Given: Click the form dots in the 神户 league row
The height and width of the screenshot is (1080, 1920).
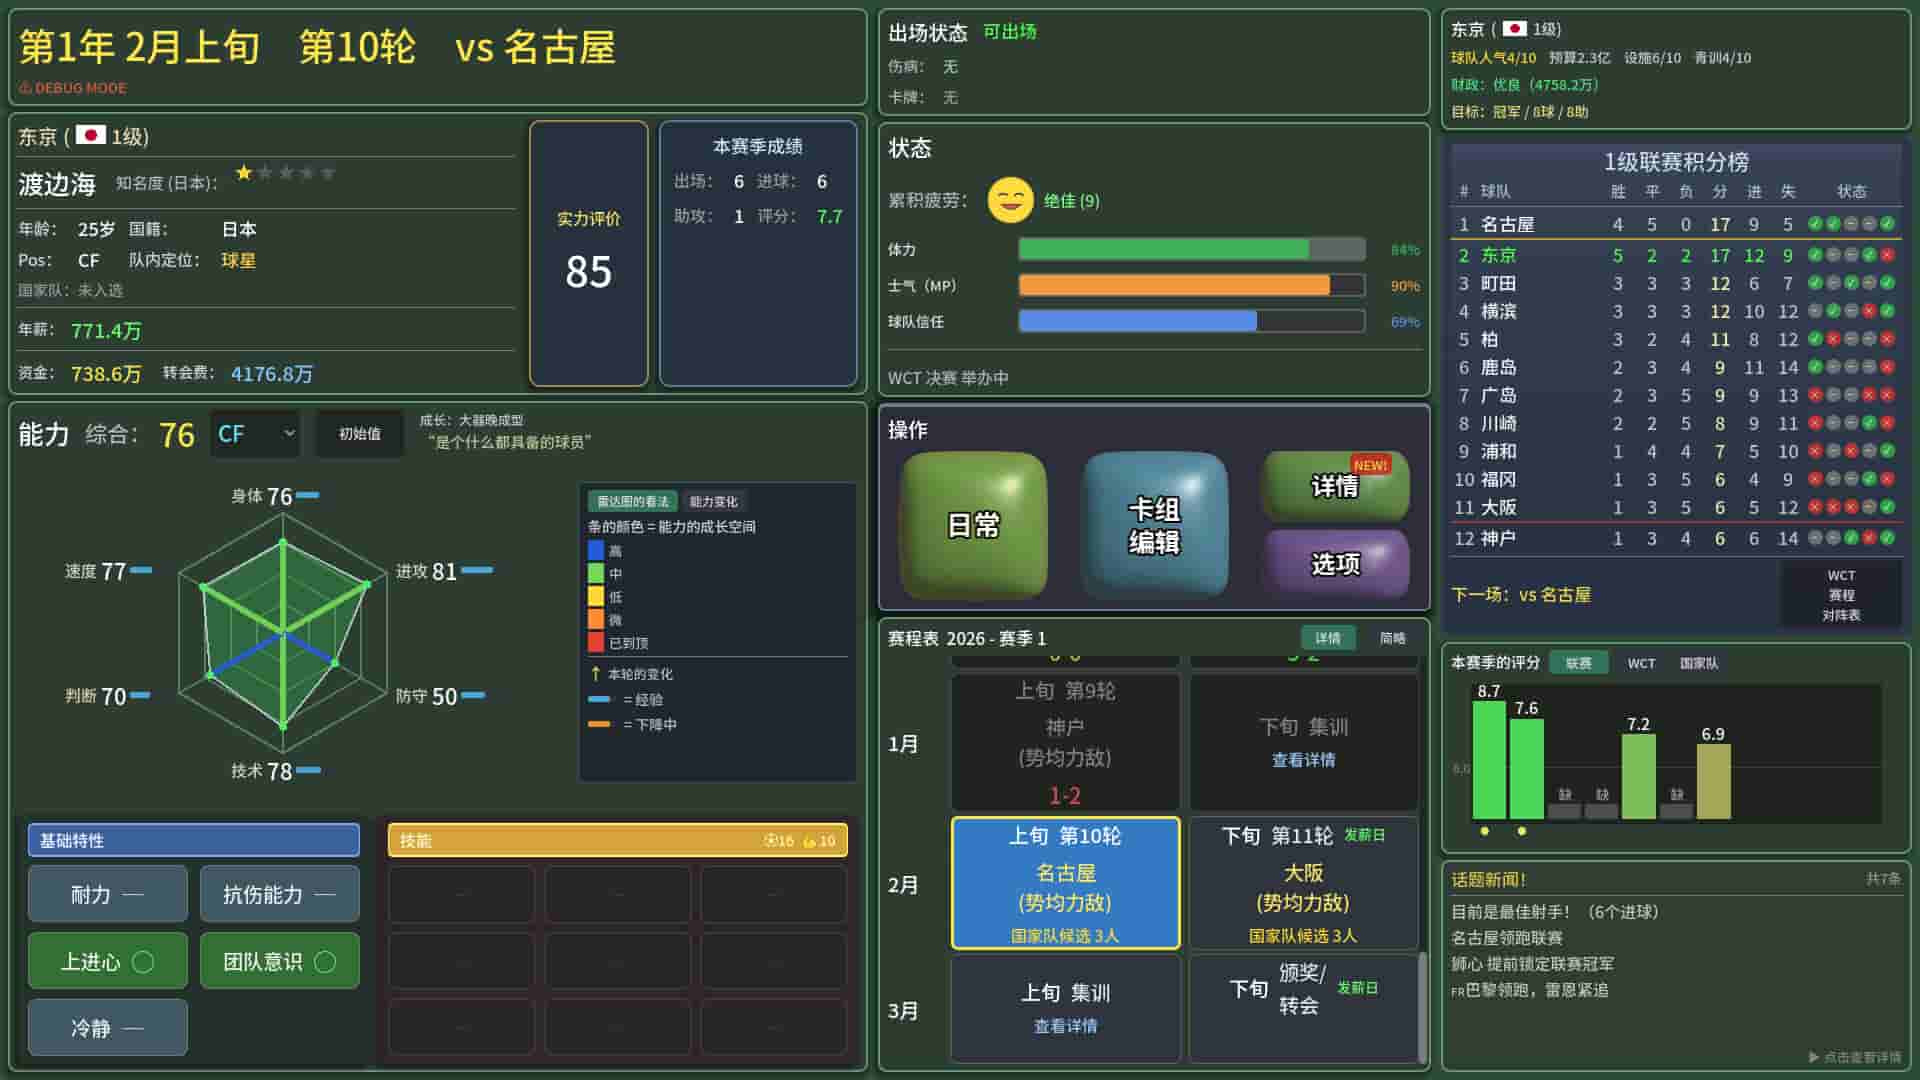Looking at the screenshot, I should pos(1850,538).
